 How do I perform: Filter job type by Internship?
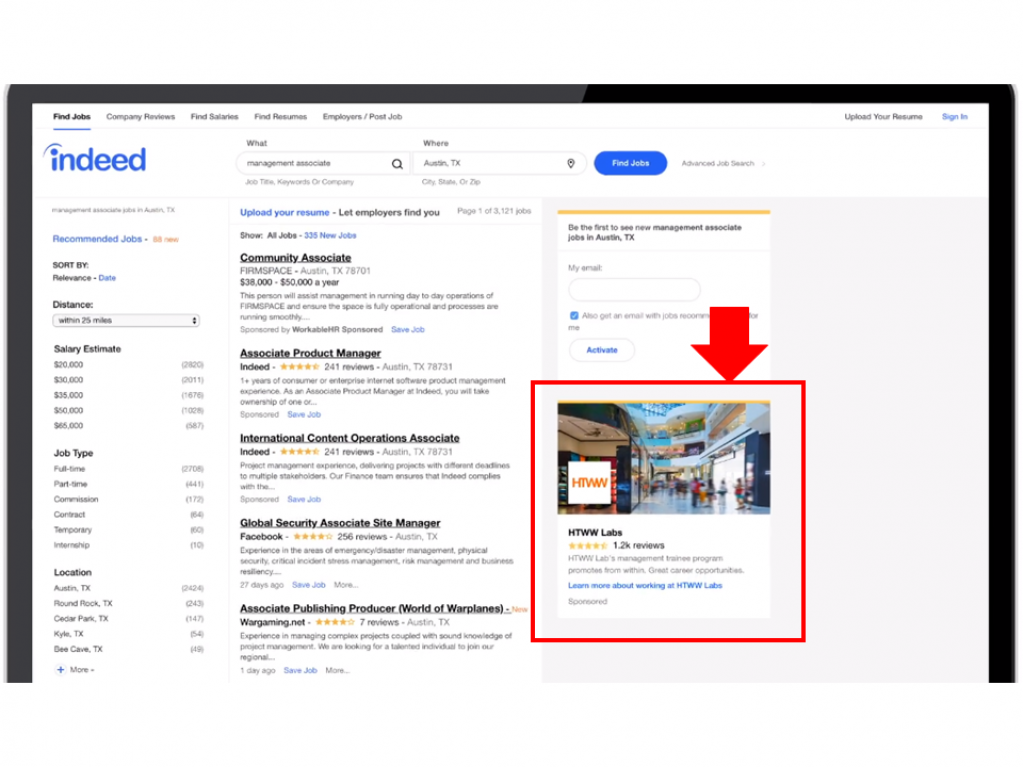coord(72,545)
